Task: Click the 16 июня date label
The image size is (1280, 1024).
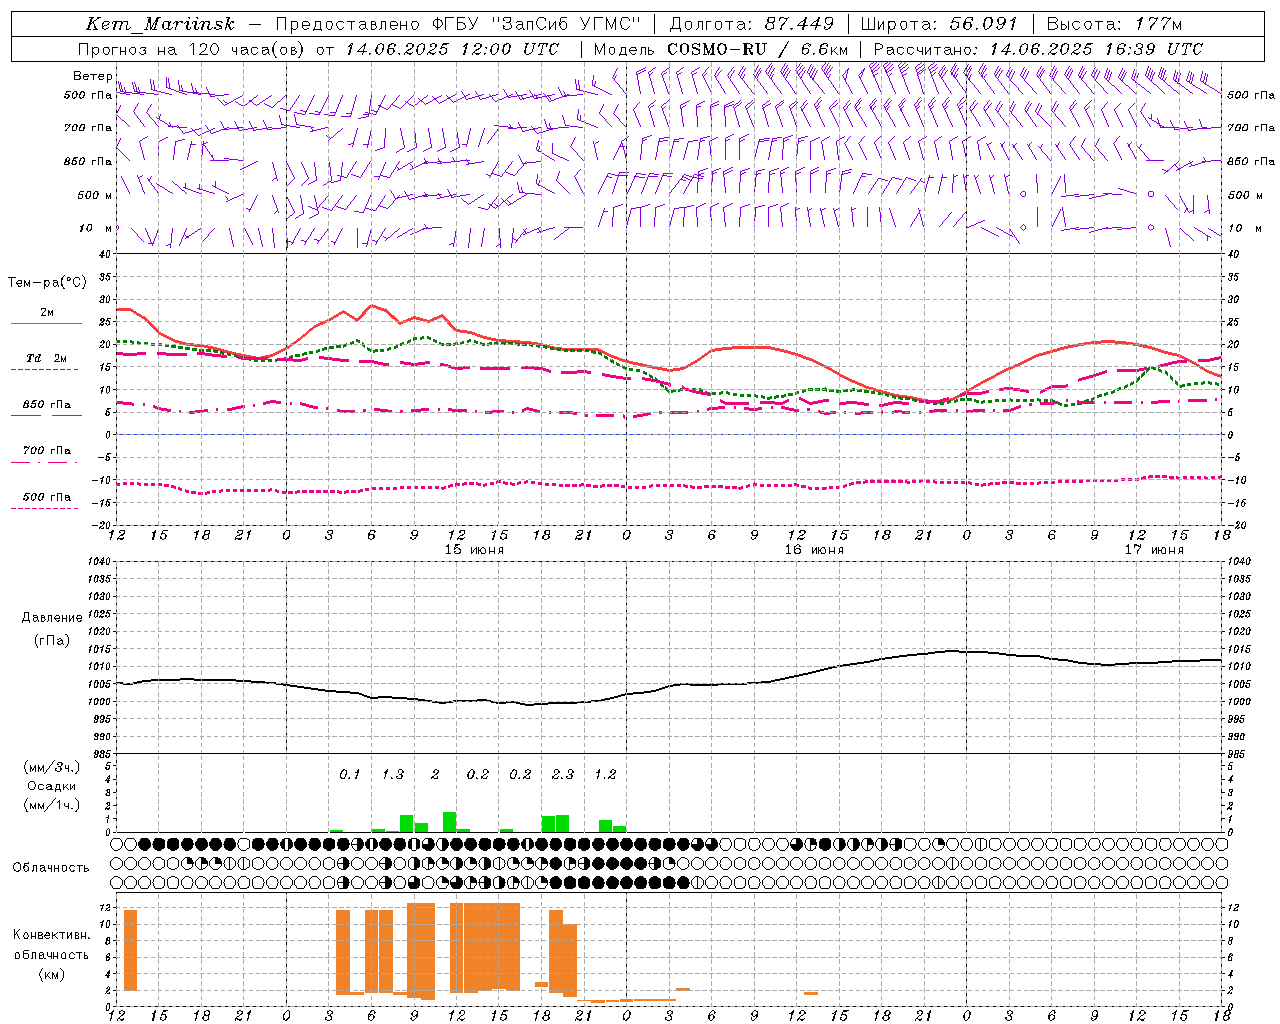Action: tap(814, 550)
